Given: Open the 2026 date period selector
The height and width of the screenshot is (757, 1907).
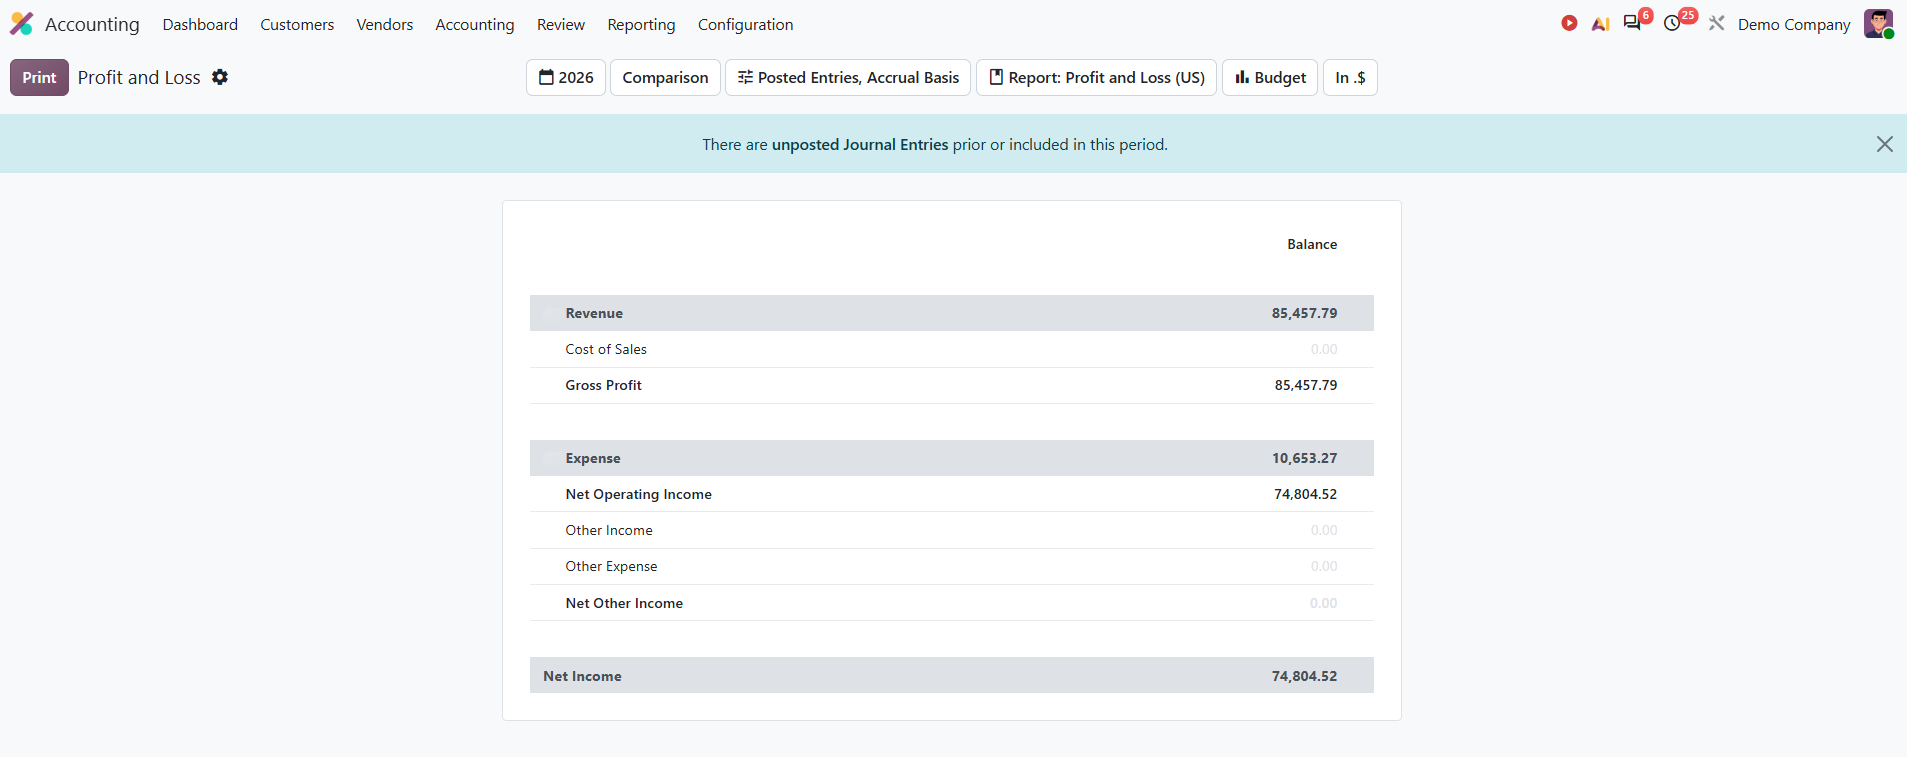Looking at the screenshot, I should click(566, 78).
